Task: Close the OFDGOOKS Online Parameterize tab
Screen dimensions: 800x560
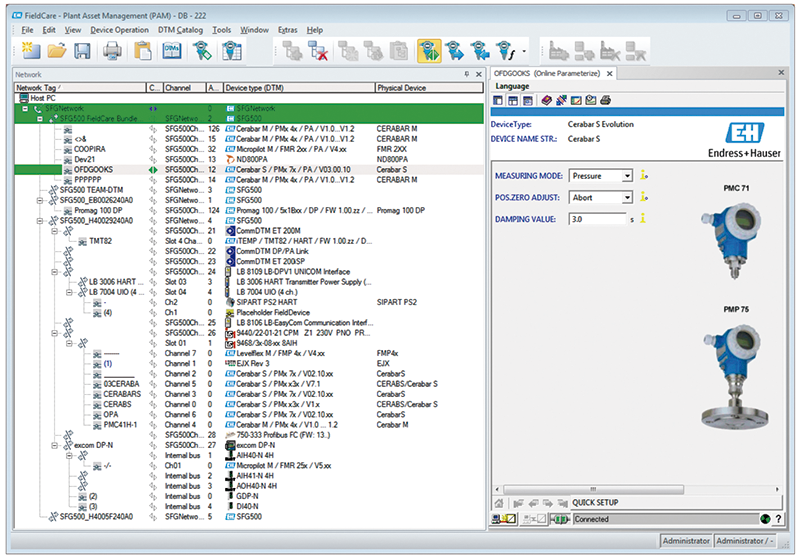Action: 609,73
